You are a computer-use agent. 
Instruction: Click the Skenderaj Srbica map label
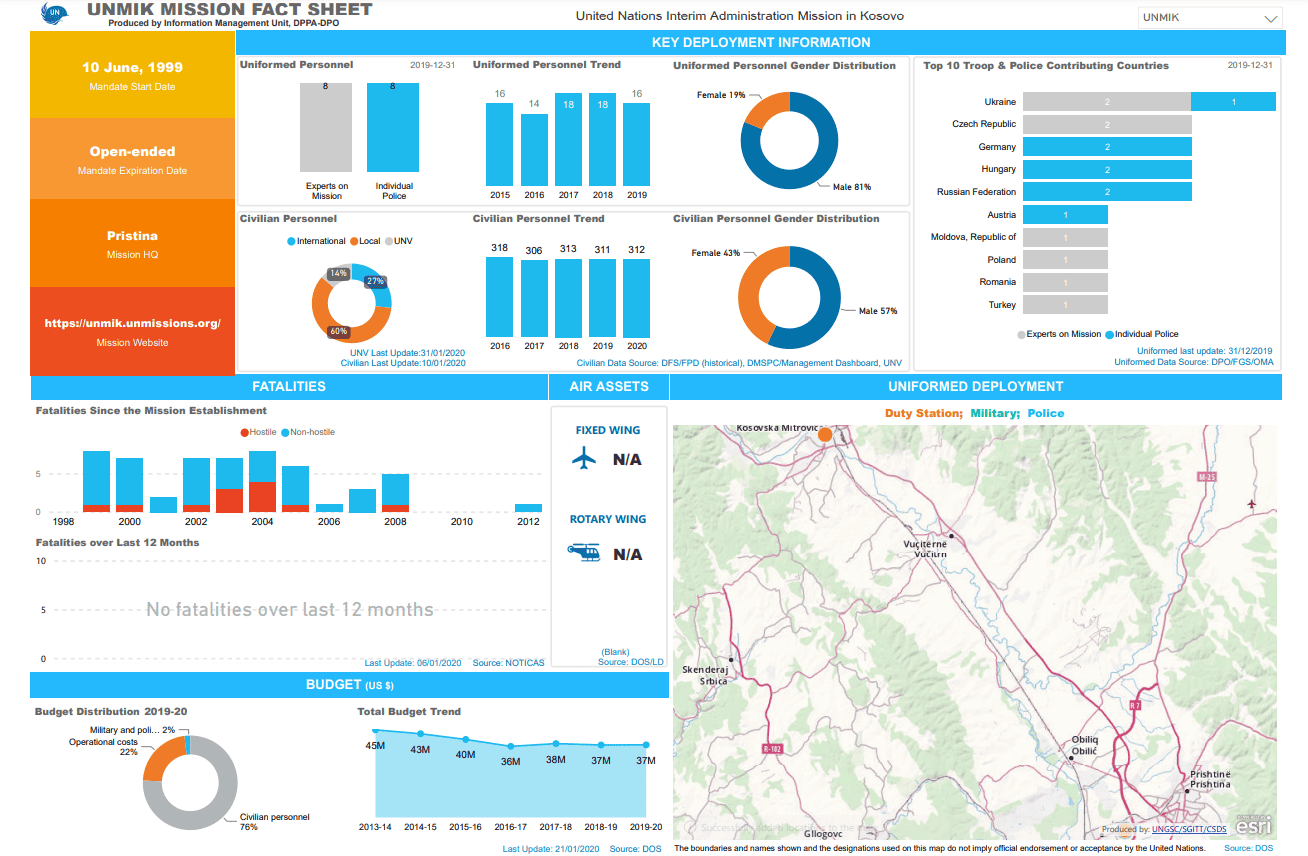(x=707, y=675)
